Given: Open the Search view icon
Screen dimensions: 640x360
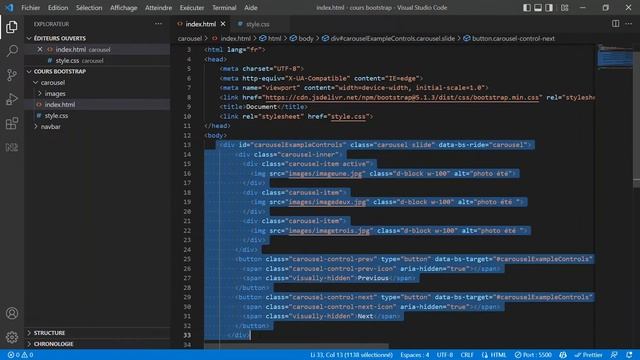Looking at the screenshot, I should click(12, 51).
